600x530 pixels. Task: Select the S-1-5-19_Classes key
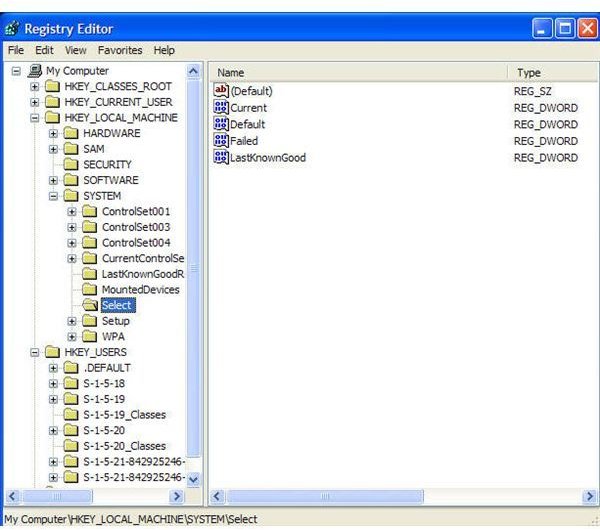pyautogui.click(x=124, y=415)
